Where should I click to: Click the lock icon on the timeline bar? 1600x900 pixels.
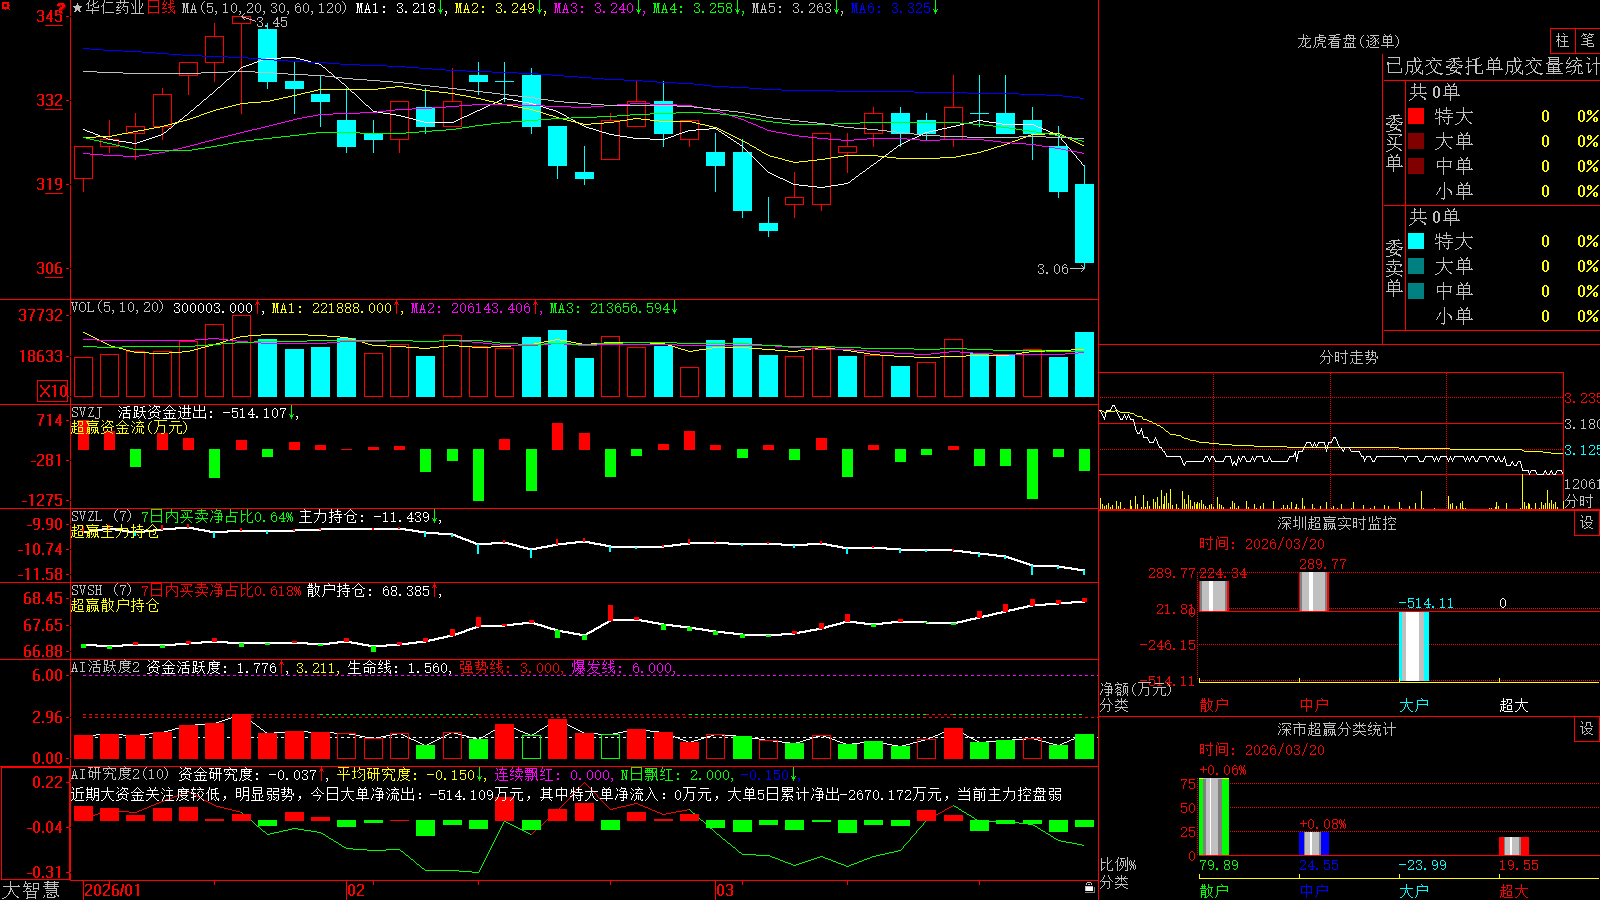(x=1090, y=888)
